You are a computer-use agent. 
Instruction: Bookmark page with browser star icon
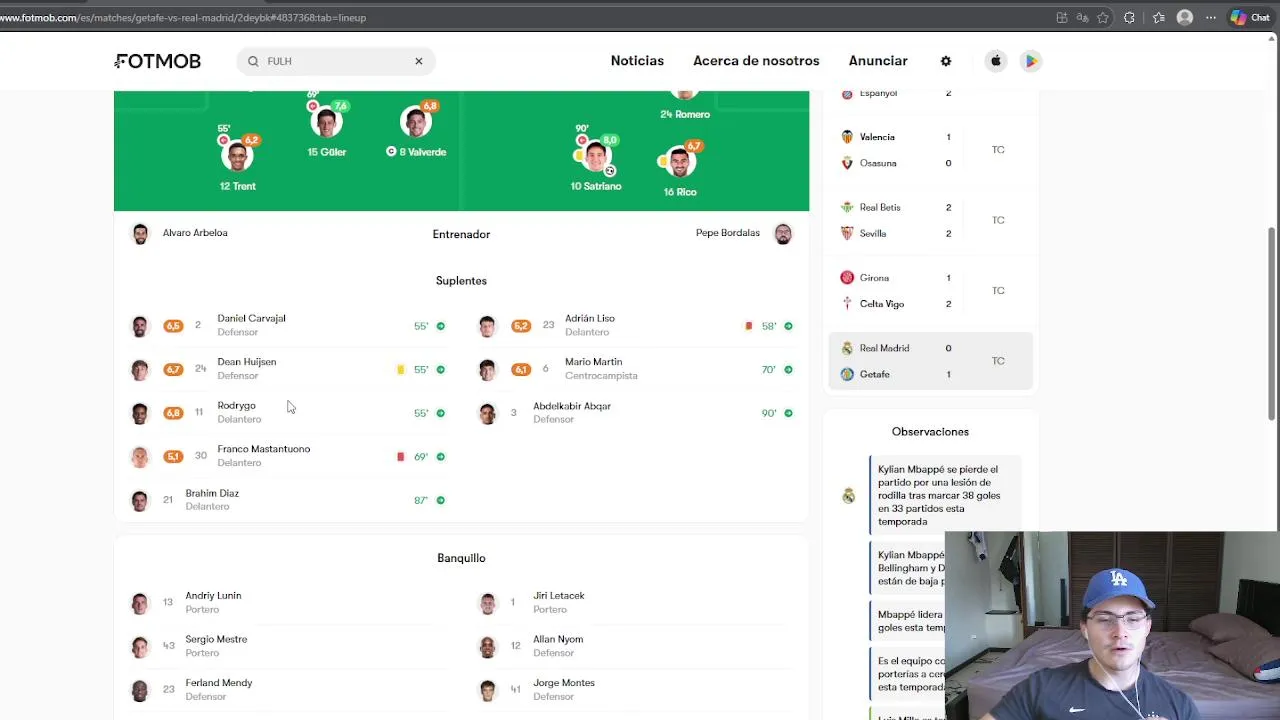click(1103, 17)
